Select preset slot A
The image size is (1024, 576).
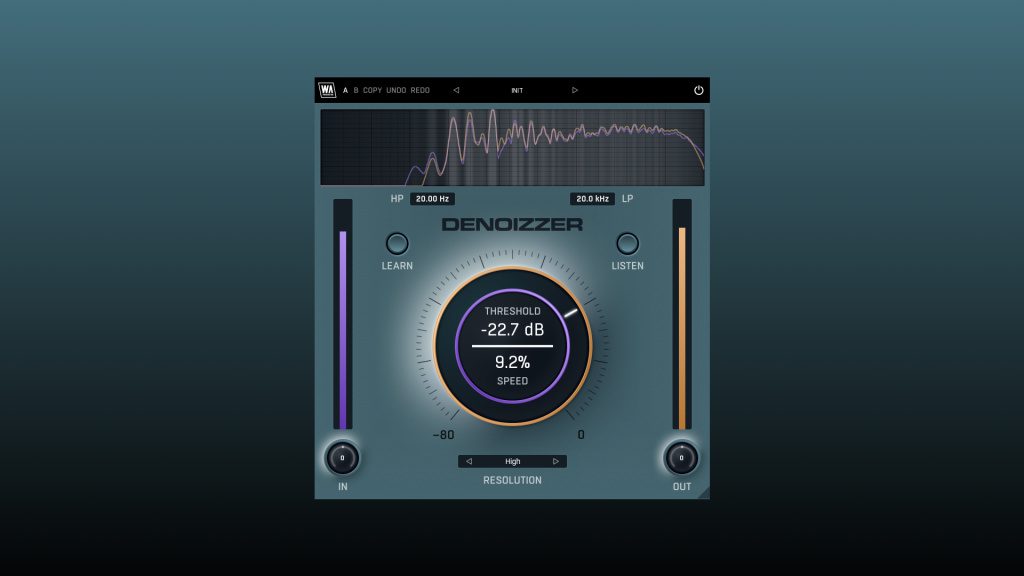coord(345,90)
